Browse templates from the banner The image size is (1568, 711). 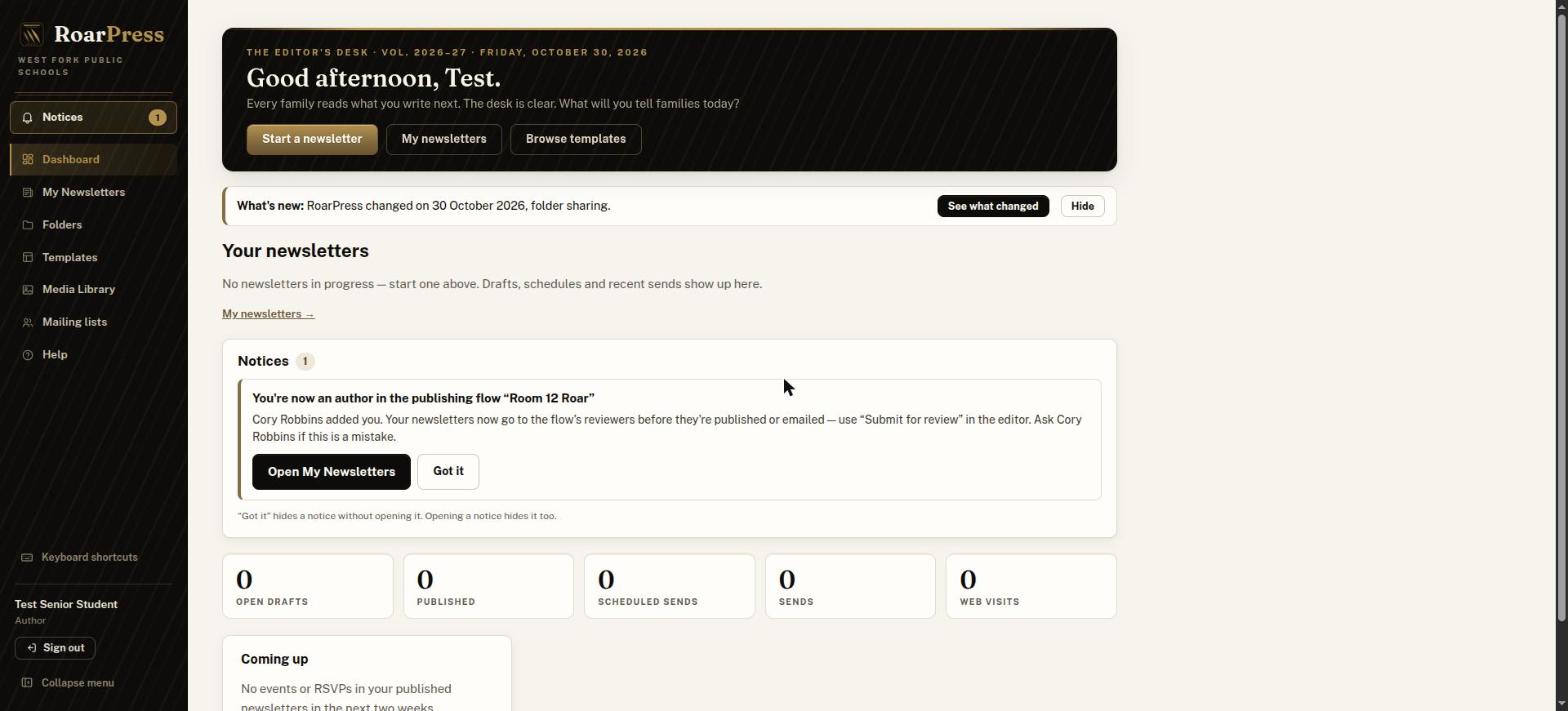(576, 139)
